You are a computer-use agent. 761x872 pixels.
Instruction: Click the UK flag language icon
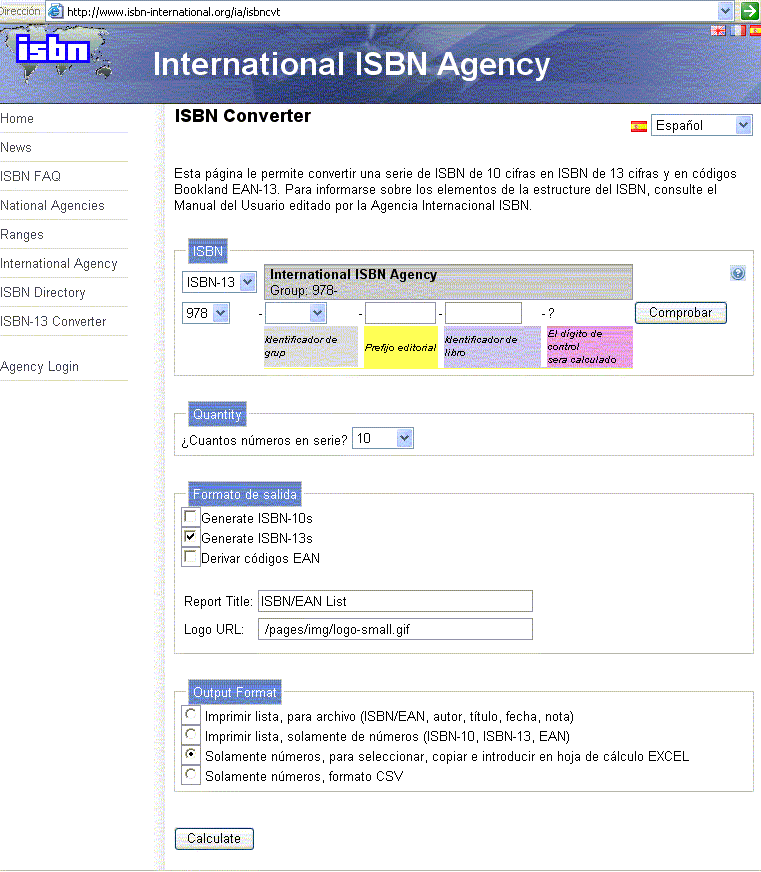717,30
